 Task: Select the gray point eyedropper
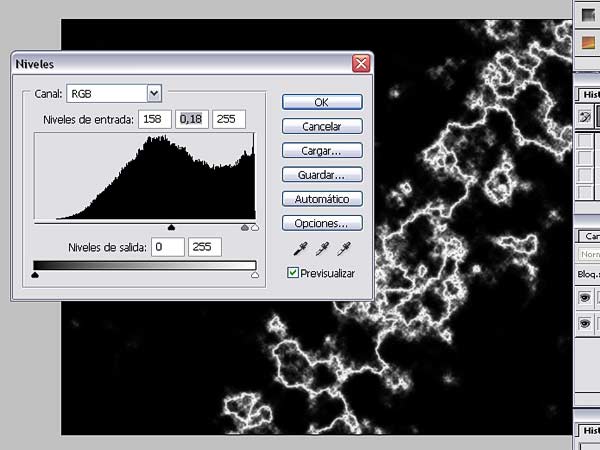(322, 249)
